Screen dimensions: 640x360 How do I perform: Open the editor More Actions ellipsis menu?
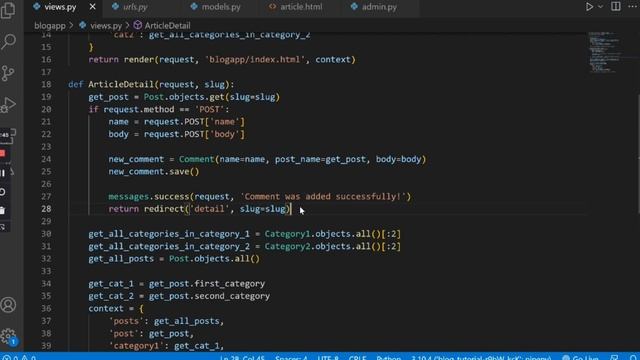[x=633, y=7]
